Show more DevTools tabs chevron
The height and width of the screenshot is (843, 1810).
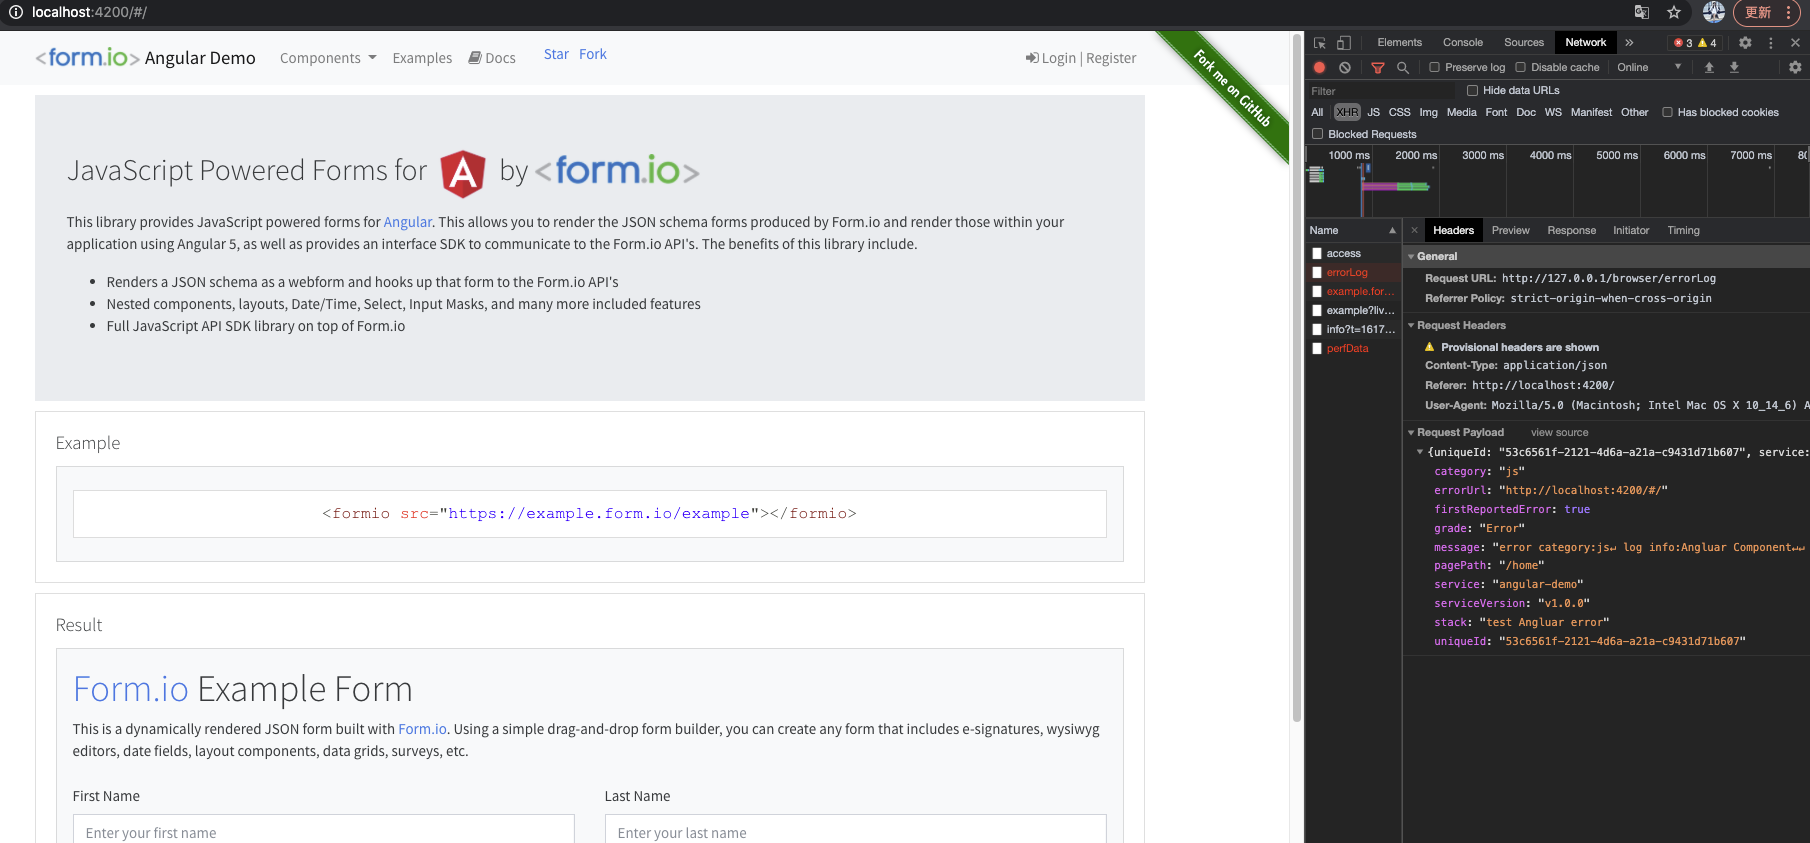point(1629,43)
